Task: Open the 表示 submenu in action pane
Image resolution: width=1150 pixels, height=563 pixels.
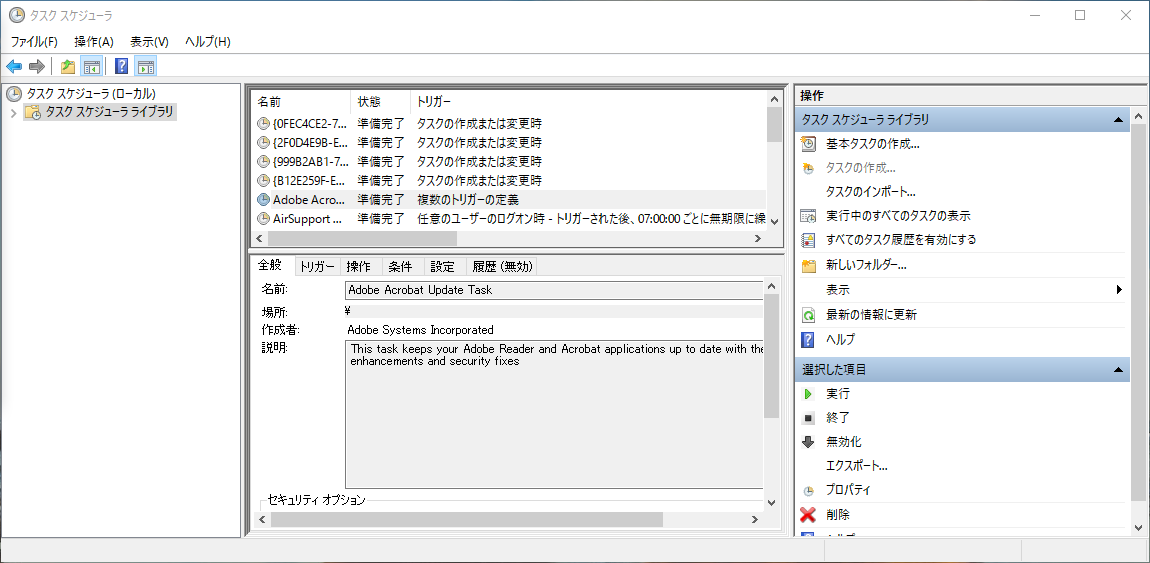Action: tap(962, 290)
